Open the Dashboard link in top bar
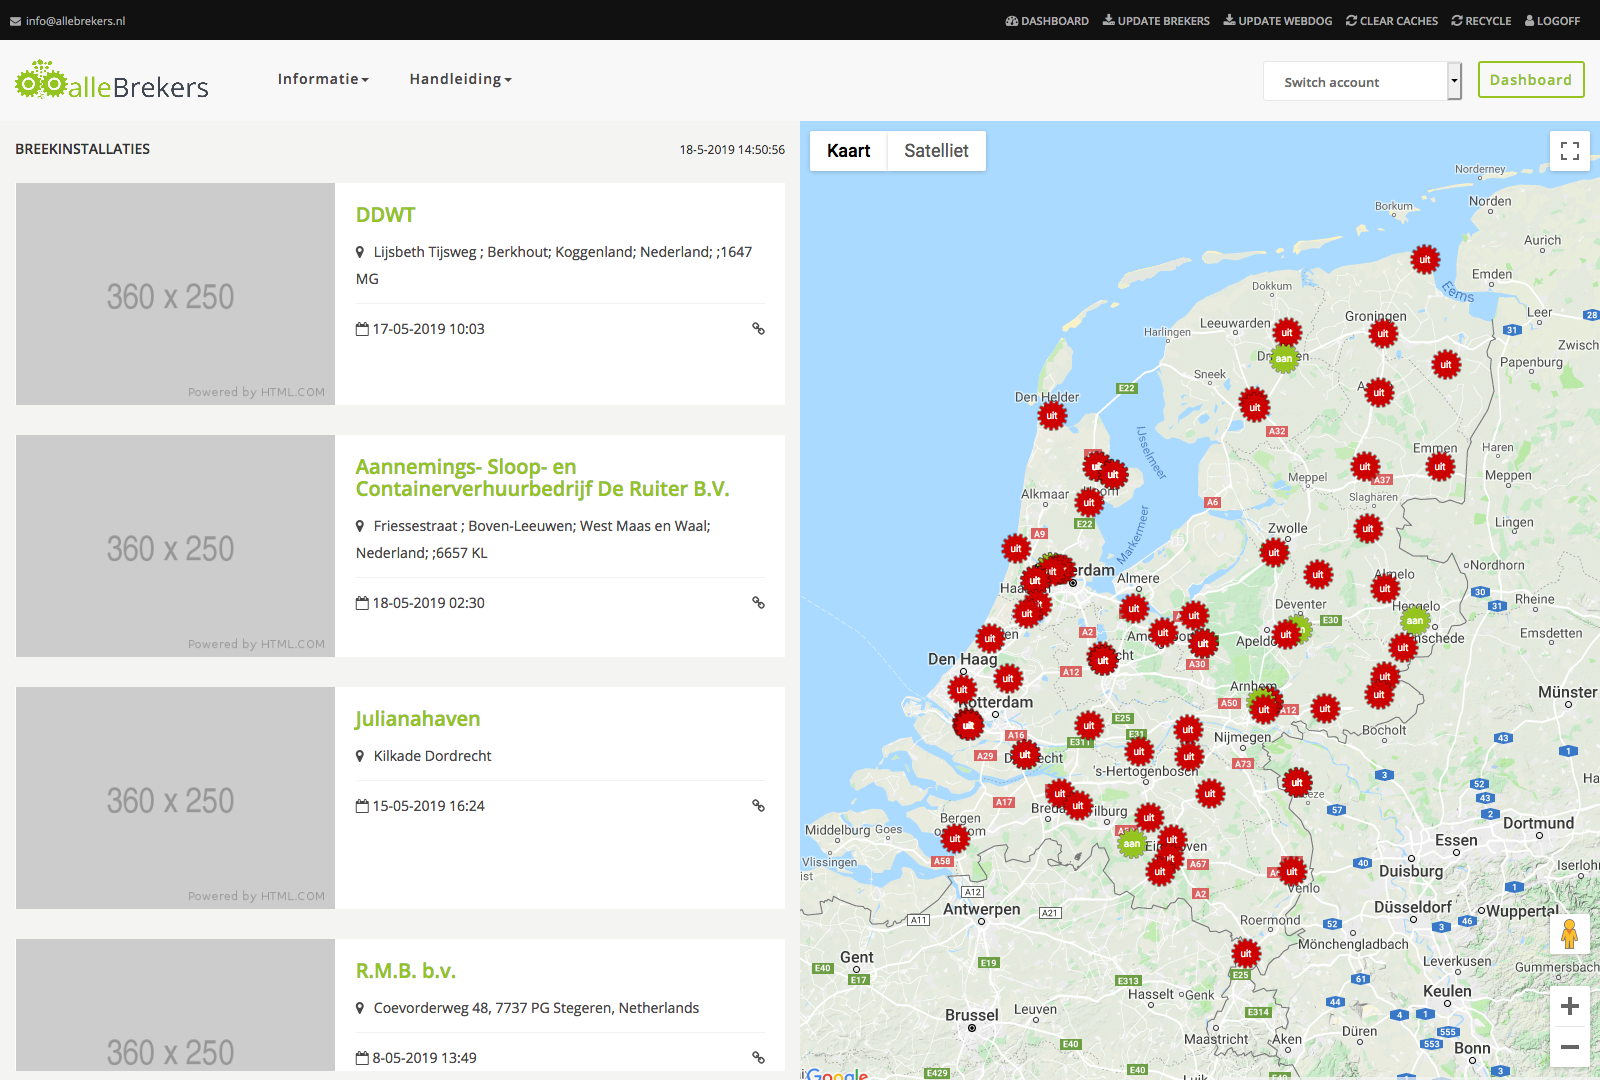 click(1047, 21)
